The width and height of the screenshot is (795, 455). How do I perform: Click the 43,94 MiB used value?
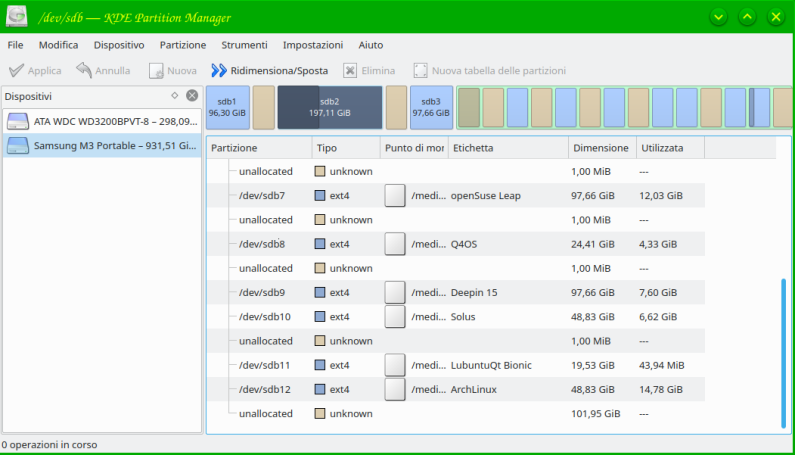pos(662,365)
